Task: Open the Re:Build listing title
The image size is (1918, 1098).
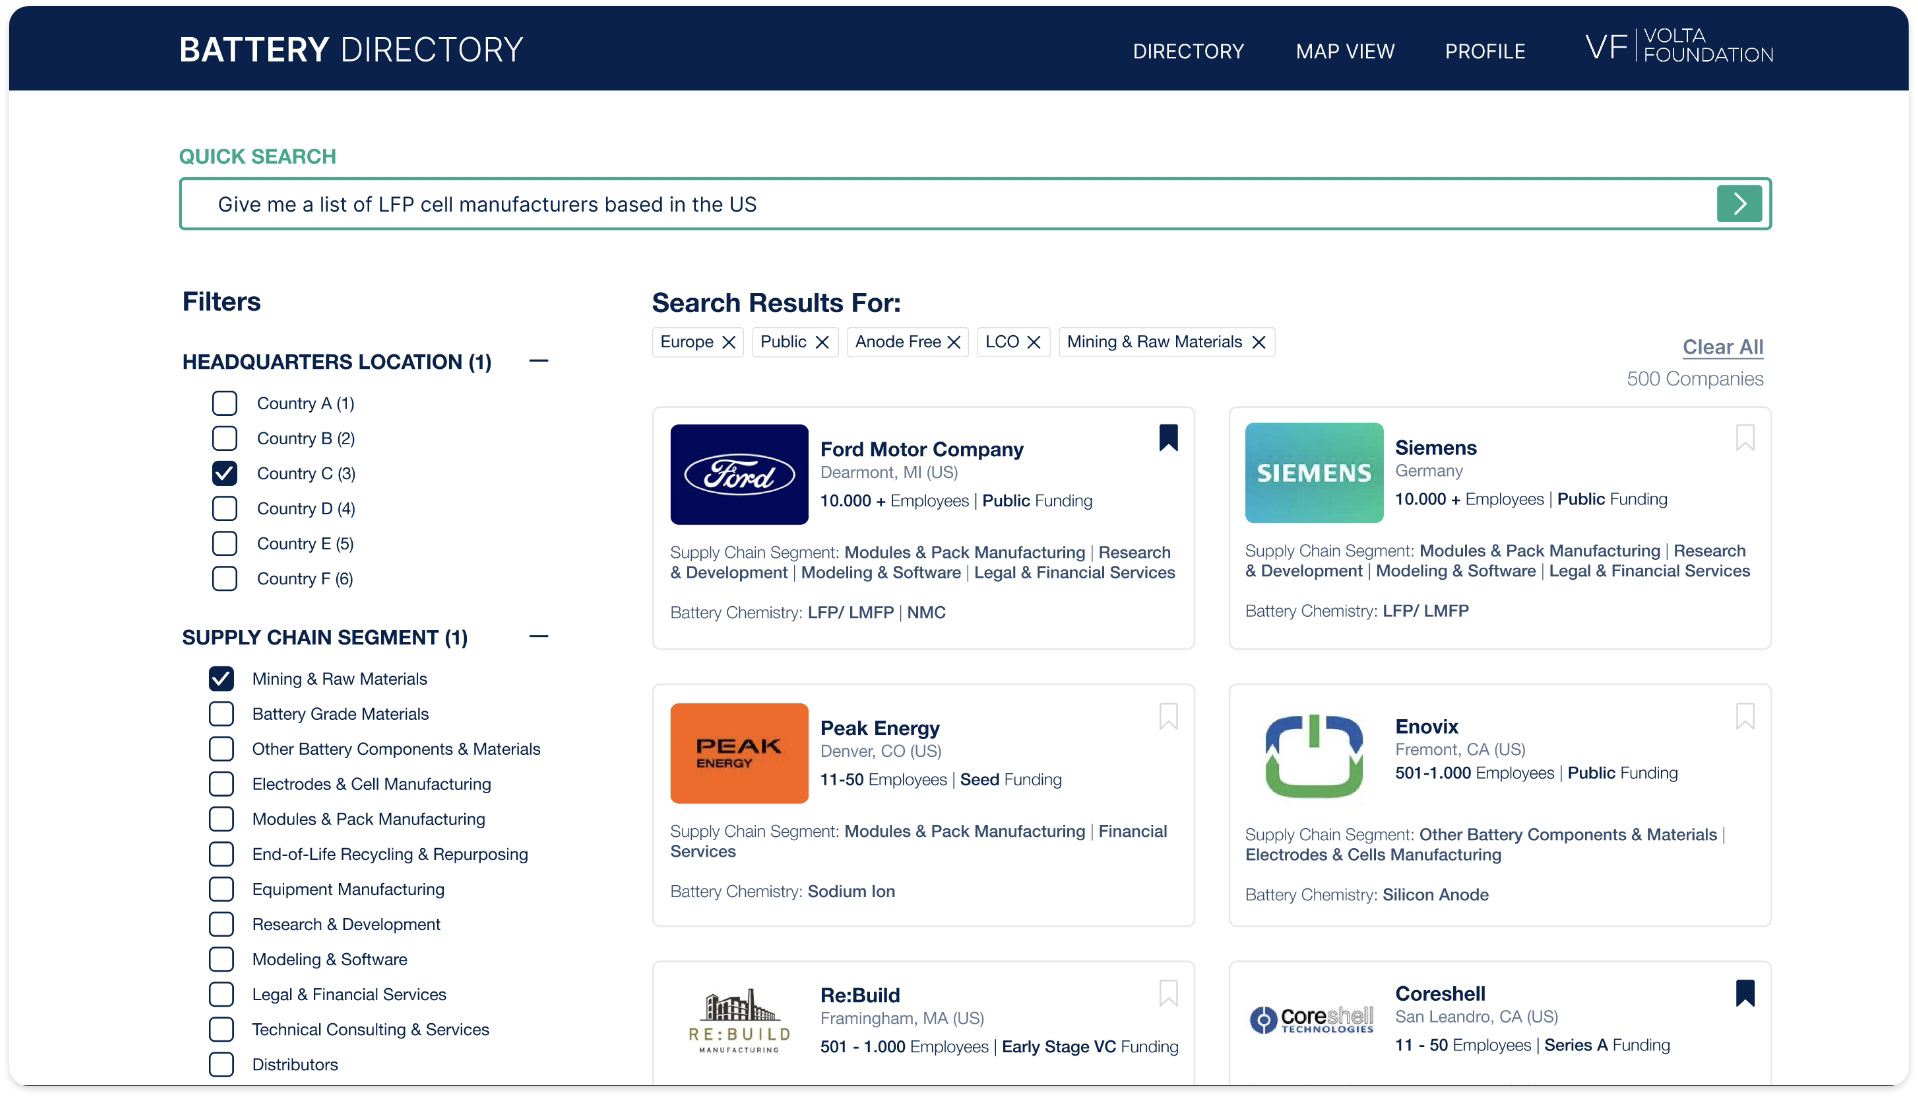Action: click(x=860, y=995)
